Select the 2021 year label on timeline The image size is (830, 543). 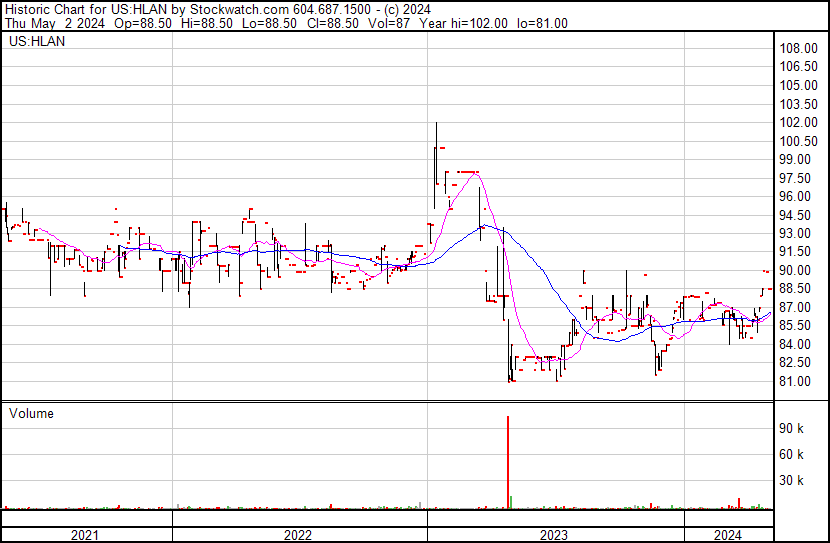point(86,534)
